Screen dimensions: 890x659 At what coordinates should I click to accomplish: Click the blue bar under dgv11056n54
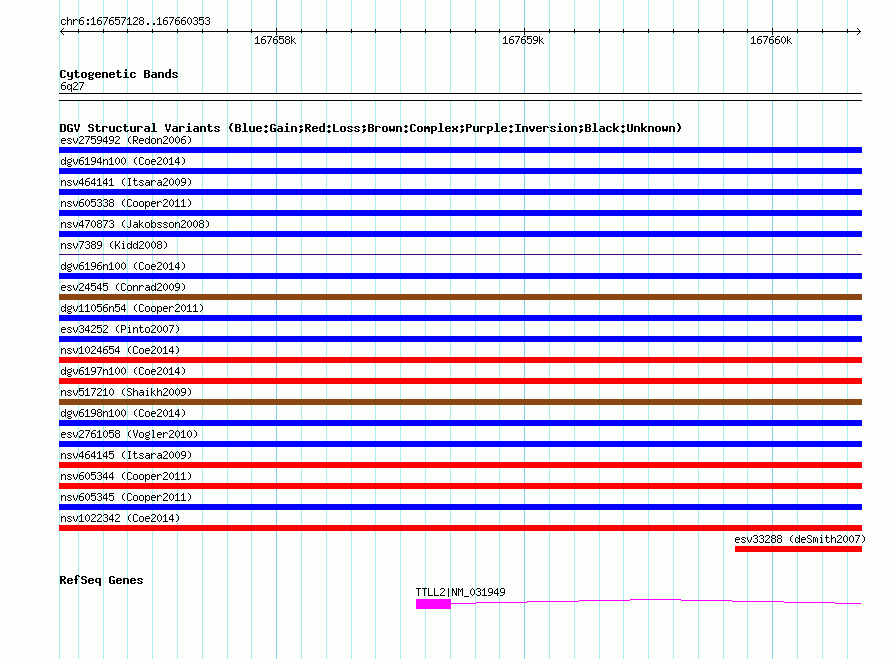coord(460,318)
